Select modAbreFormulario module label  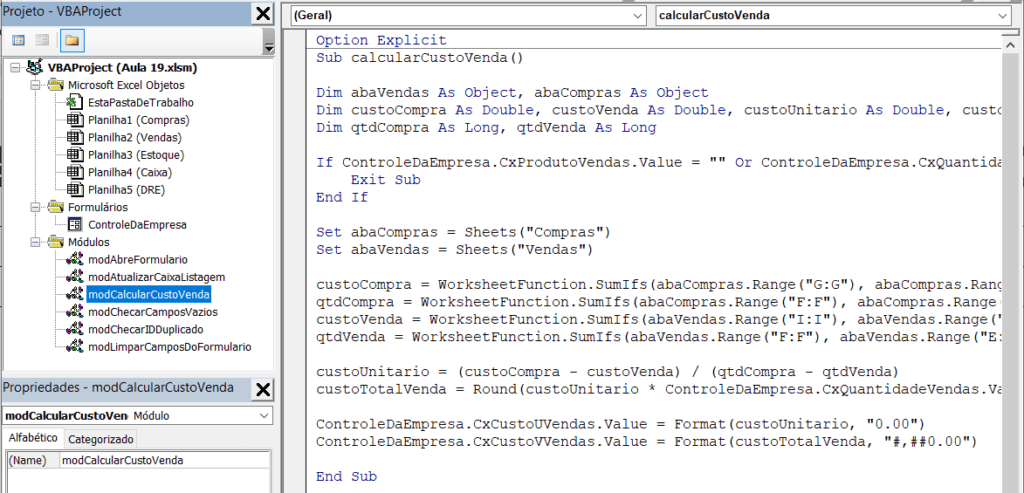(137, 259)
